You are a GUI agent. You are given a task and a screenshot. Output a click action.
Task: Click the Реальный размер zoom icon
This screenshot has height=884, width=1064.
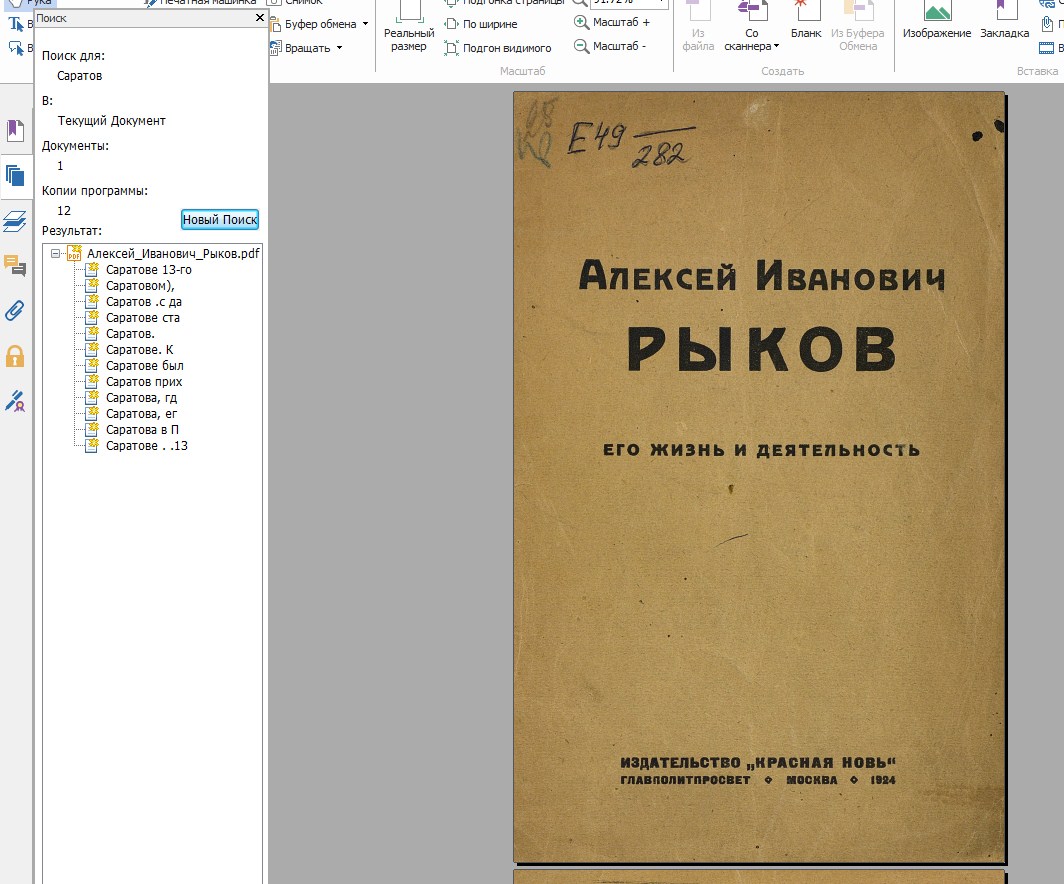pos(409,12)
